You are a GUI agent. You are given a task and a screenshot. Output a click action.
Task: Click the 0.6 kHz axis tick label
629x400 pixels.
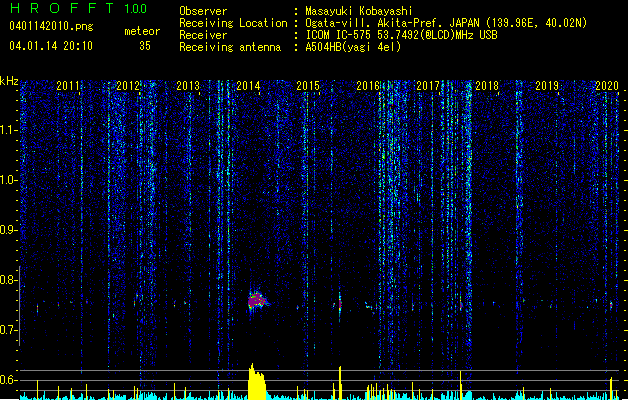tap(8, 380)
